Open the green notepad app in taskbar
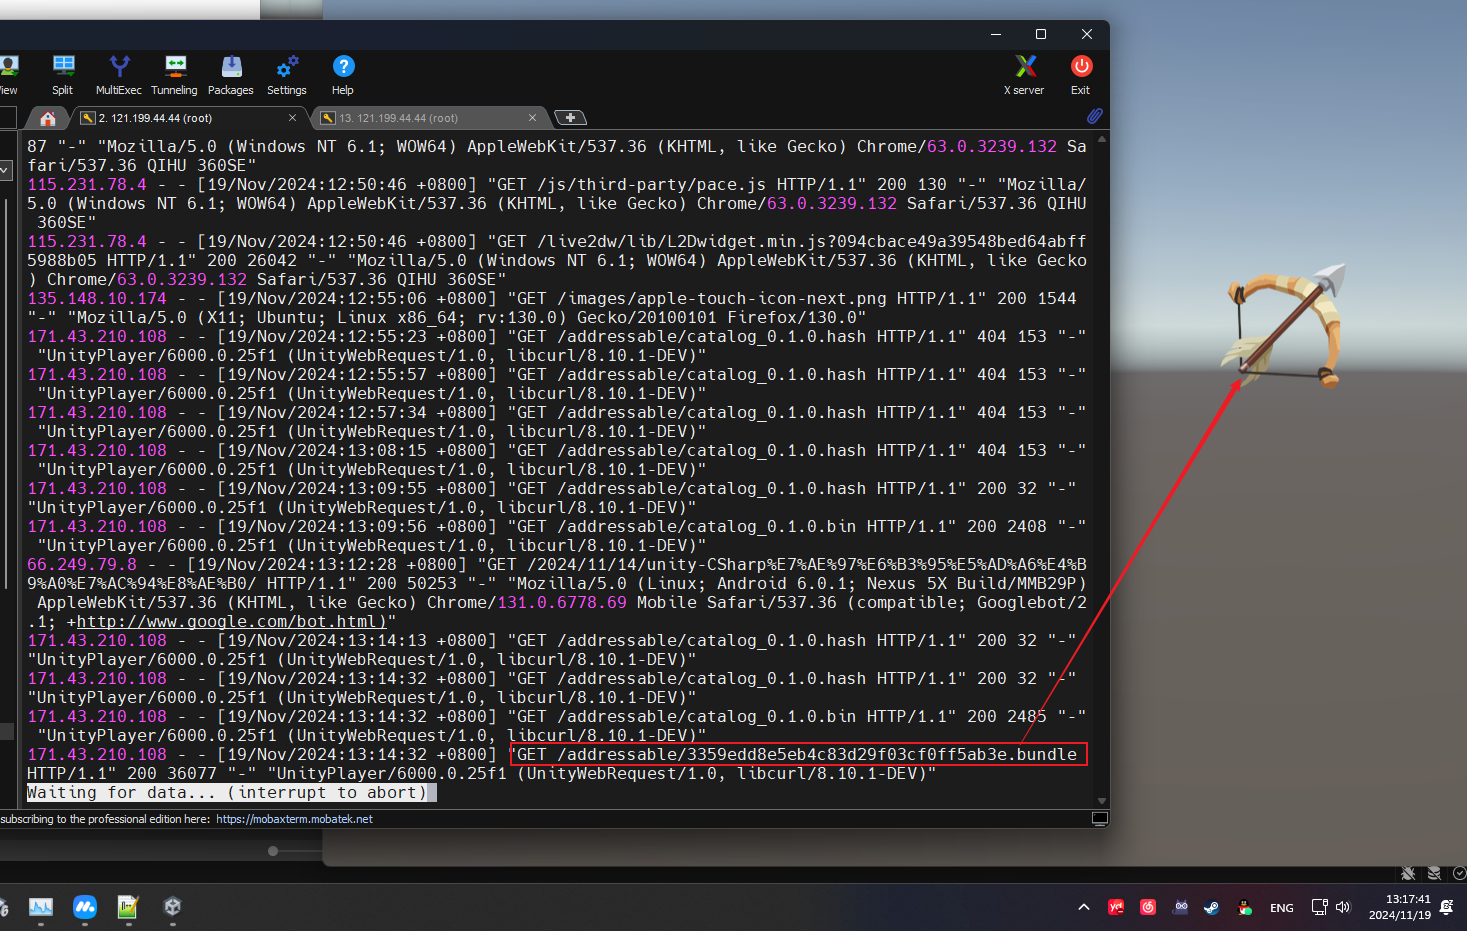Image resolution: width=1467 pixels, height=931 pixels. click(x=128, y=907)
